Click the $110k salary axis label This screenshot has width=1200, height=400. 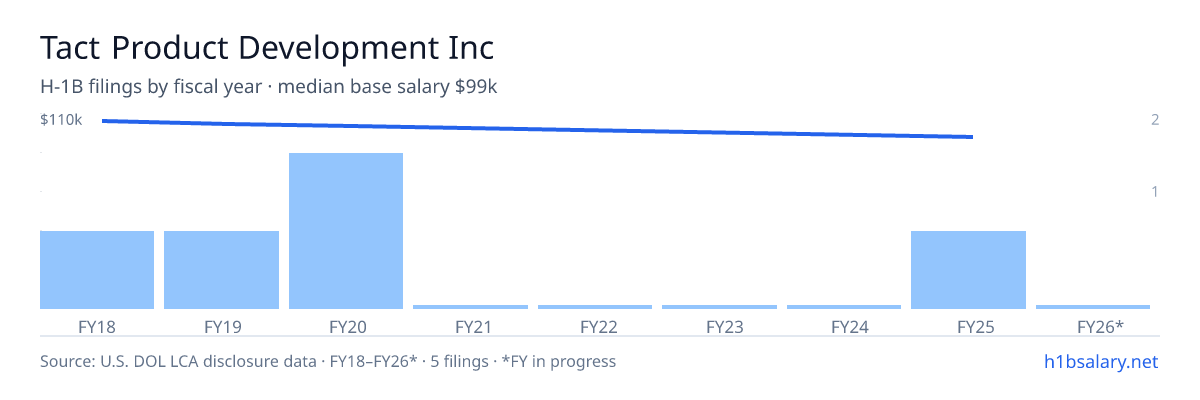coord(61,120)
